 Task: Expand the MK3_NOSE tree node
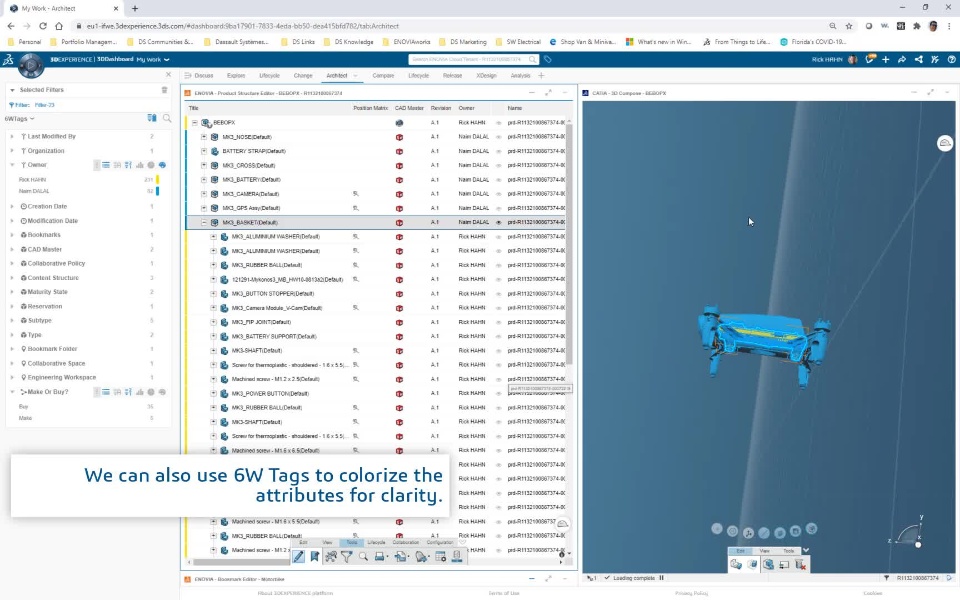point(204,137)
